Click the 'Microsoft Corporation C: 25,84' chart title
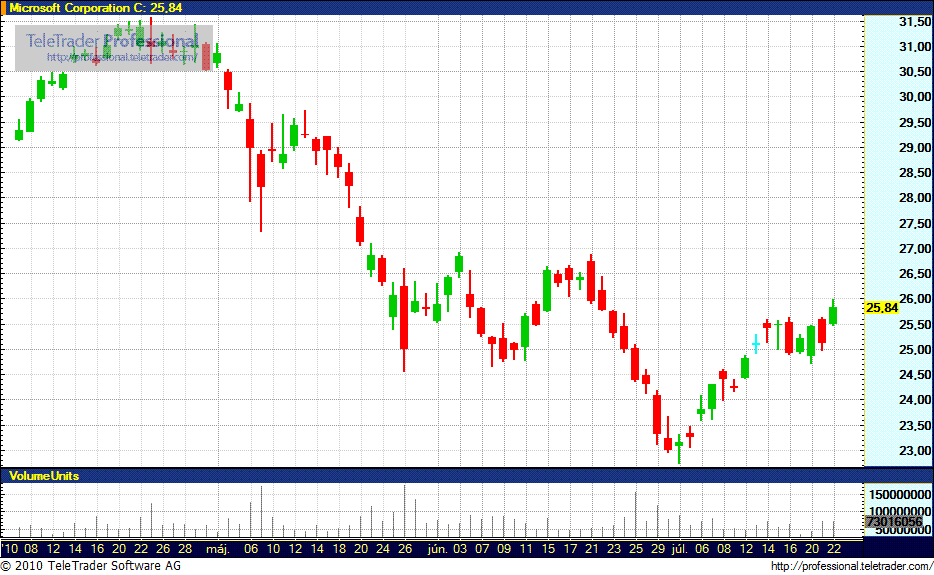 pyautogui.click(x=95, y=8)
